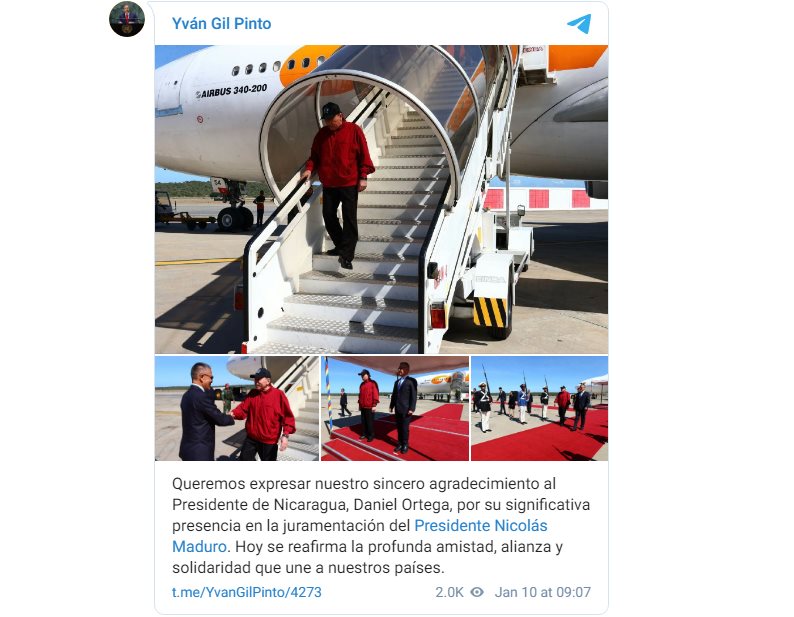Open the channel profile avatar
This screenshot has width=794, height=617.
click(127, 19)
